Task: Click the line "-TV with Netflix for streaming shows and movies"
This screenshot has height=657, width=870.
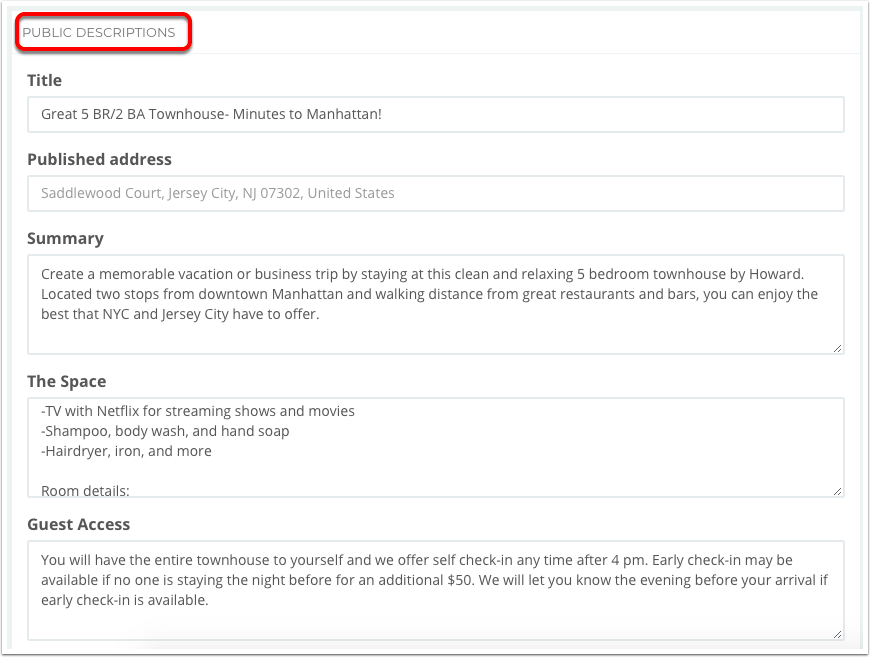Action: (198, 411)
